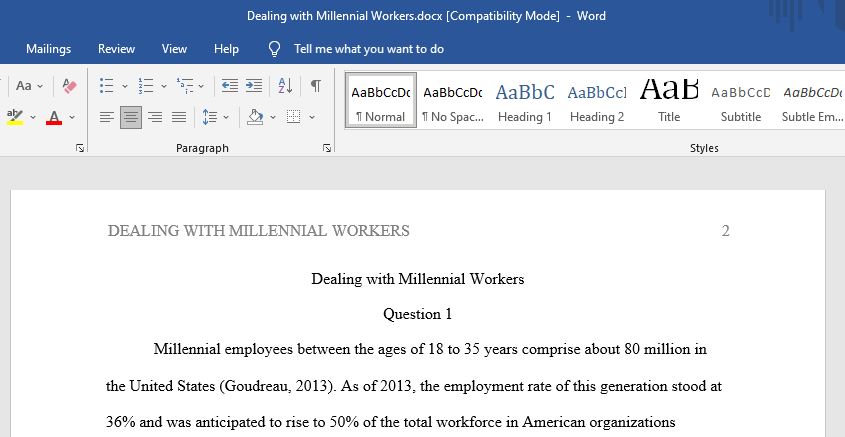Justify the paragraph text

tap(179, 117)
